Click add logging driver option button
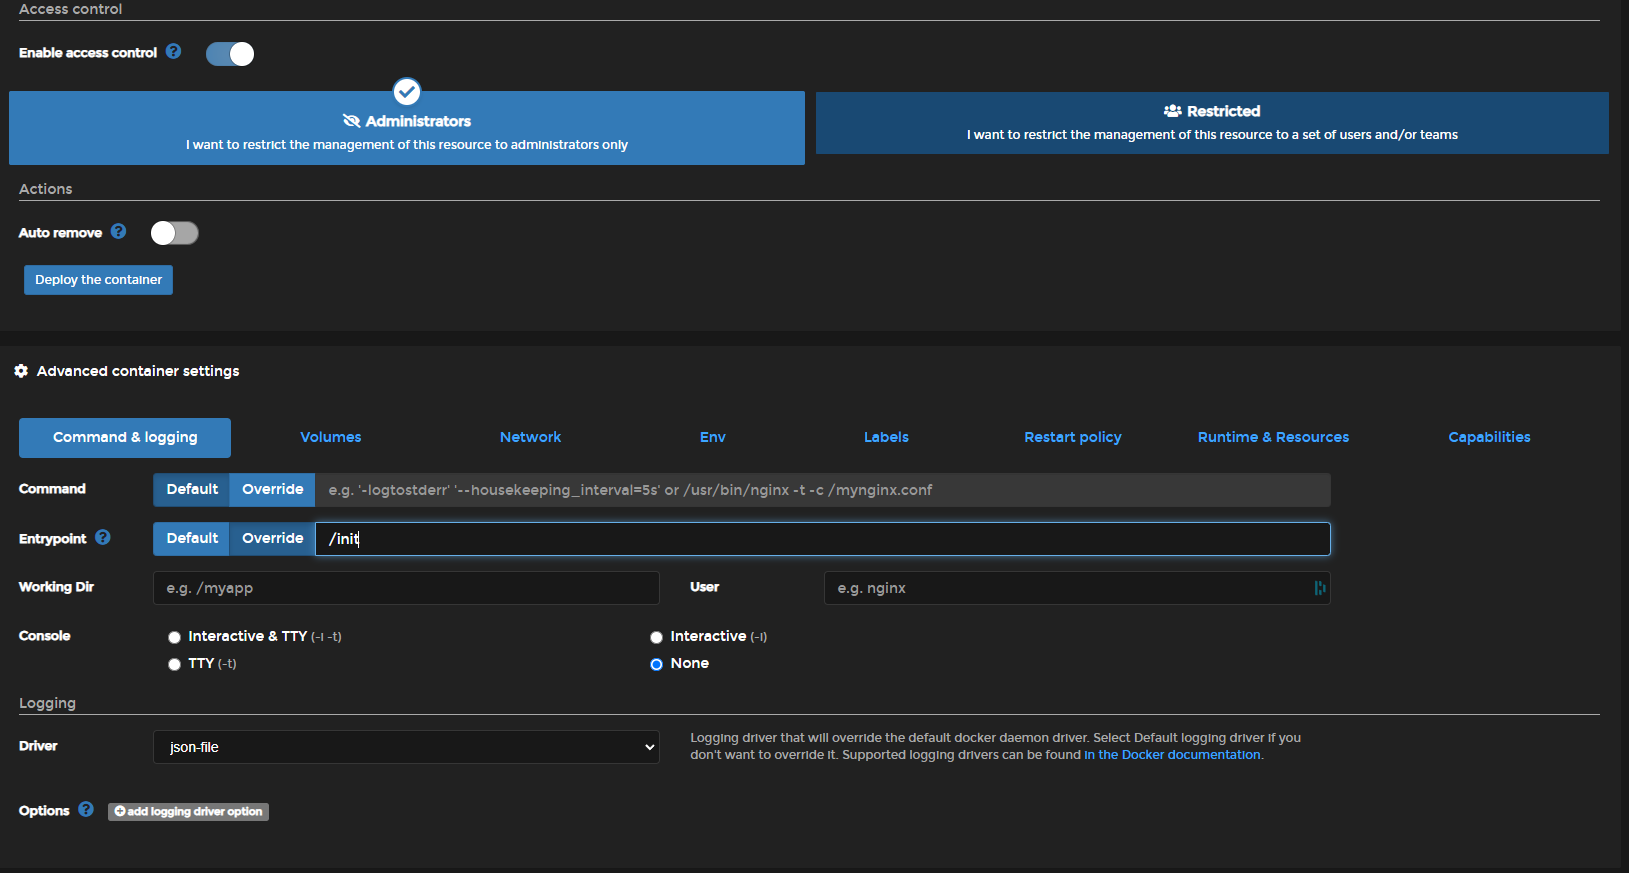Viewport: 1629px width, 873px height. (188, 811)
